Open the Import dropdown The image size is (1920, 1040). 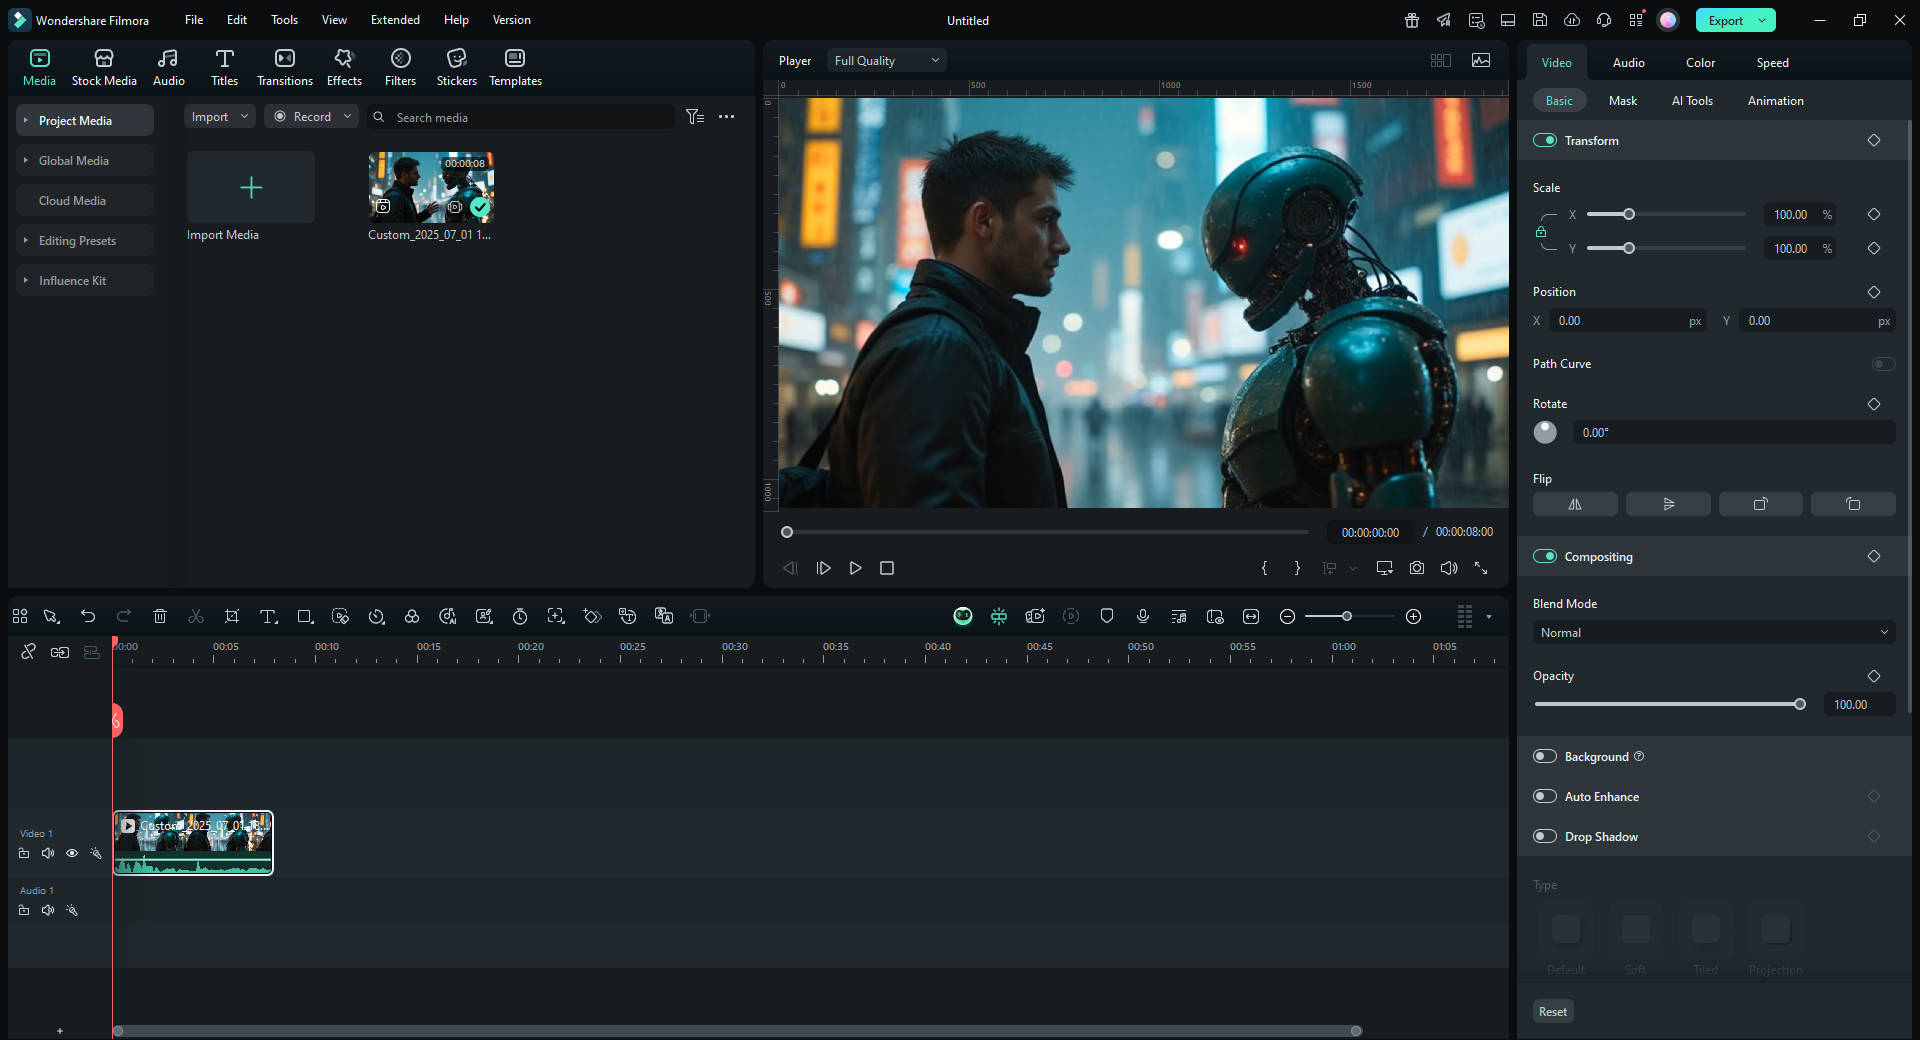coord(220,117)
